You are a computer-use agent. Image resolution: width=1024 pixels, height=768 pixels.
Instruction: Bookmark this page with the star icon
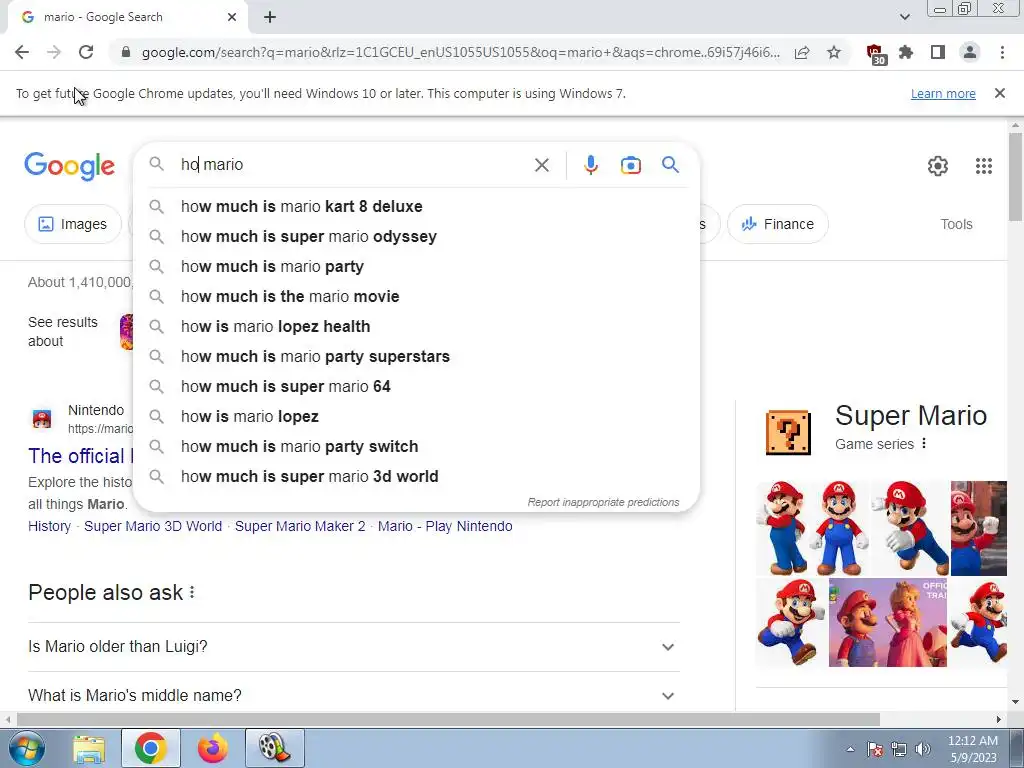pyautogui.click(x=834, y=52)
